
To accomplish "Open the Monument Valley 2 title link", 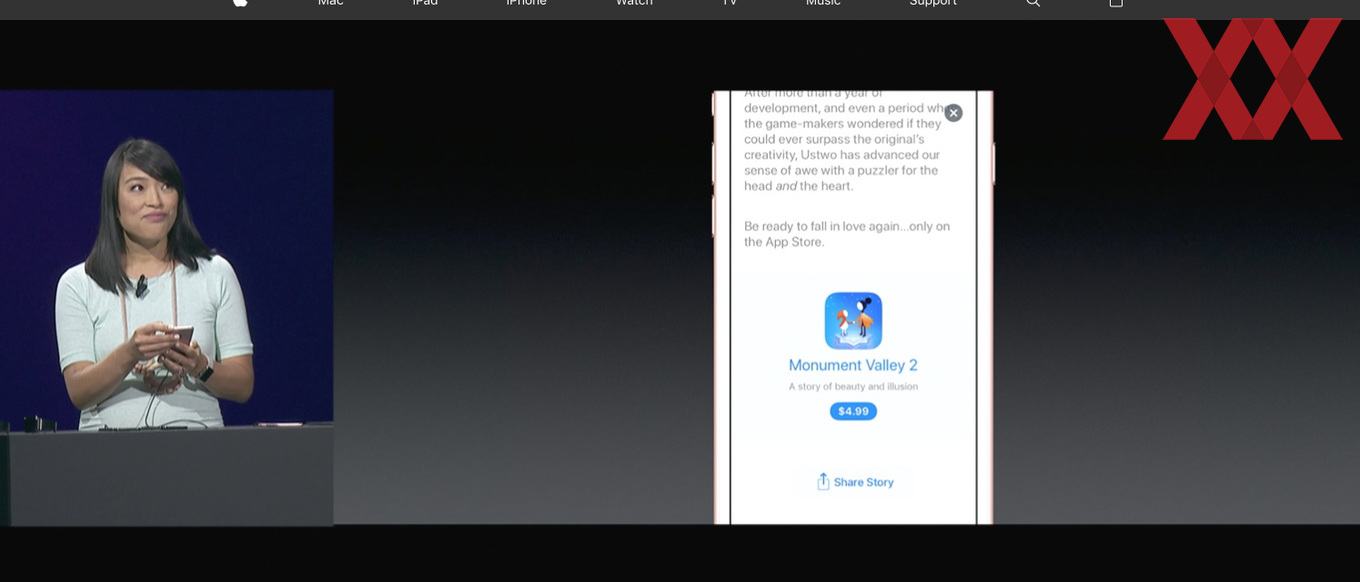I will pyautogui.click(x=853, y=365).
